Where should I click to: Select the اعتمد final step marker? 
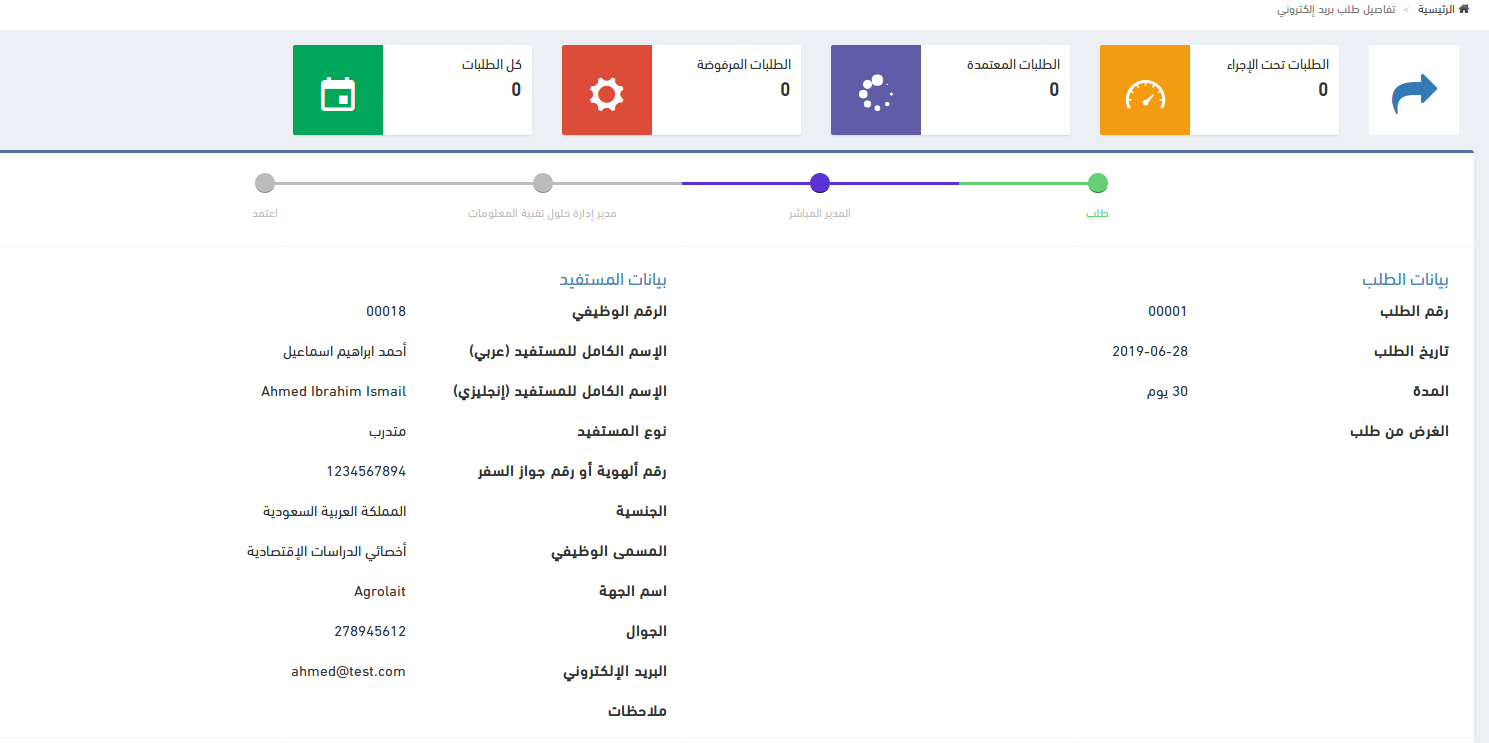265,183
